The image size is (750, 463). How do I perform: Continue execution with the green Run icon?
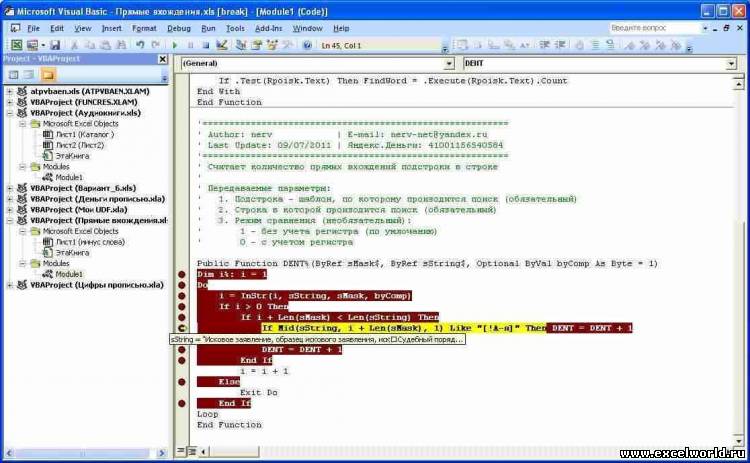[175, 45]
